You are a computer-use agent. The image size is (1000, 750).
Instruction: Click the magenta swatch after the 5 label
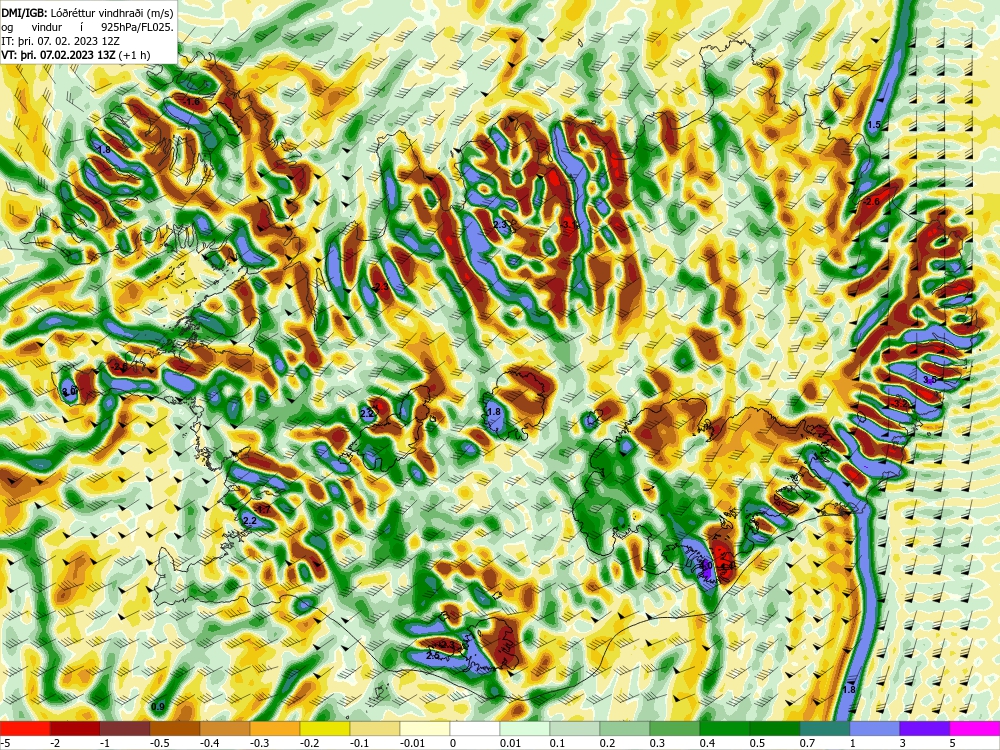tap(975, 728)
